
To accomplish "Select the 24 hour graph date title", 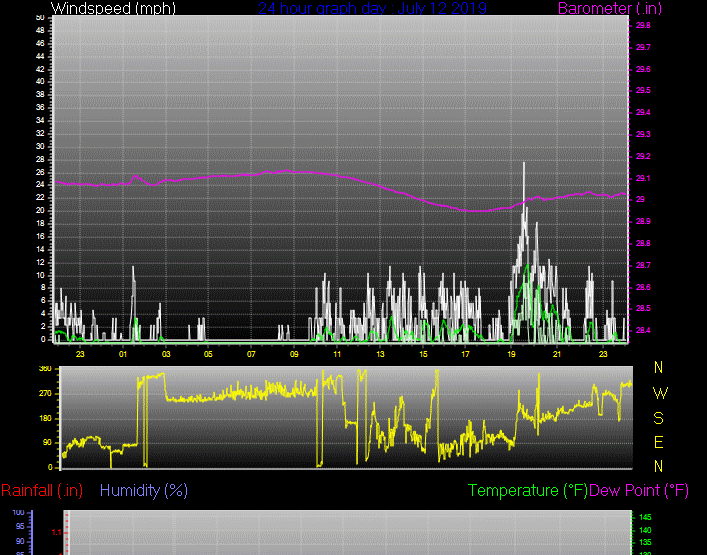I will (372, 8).
